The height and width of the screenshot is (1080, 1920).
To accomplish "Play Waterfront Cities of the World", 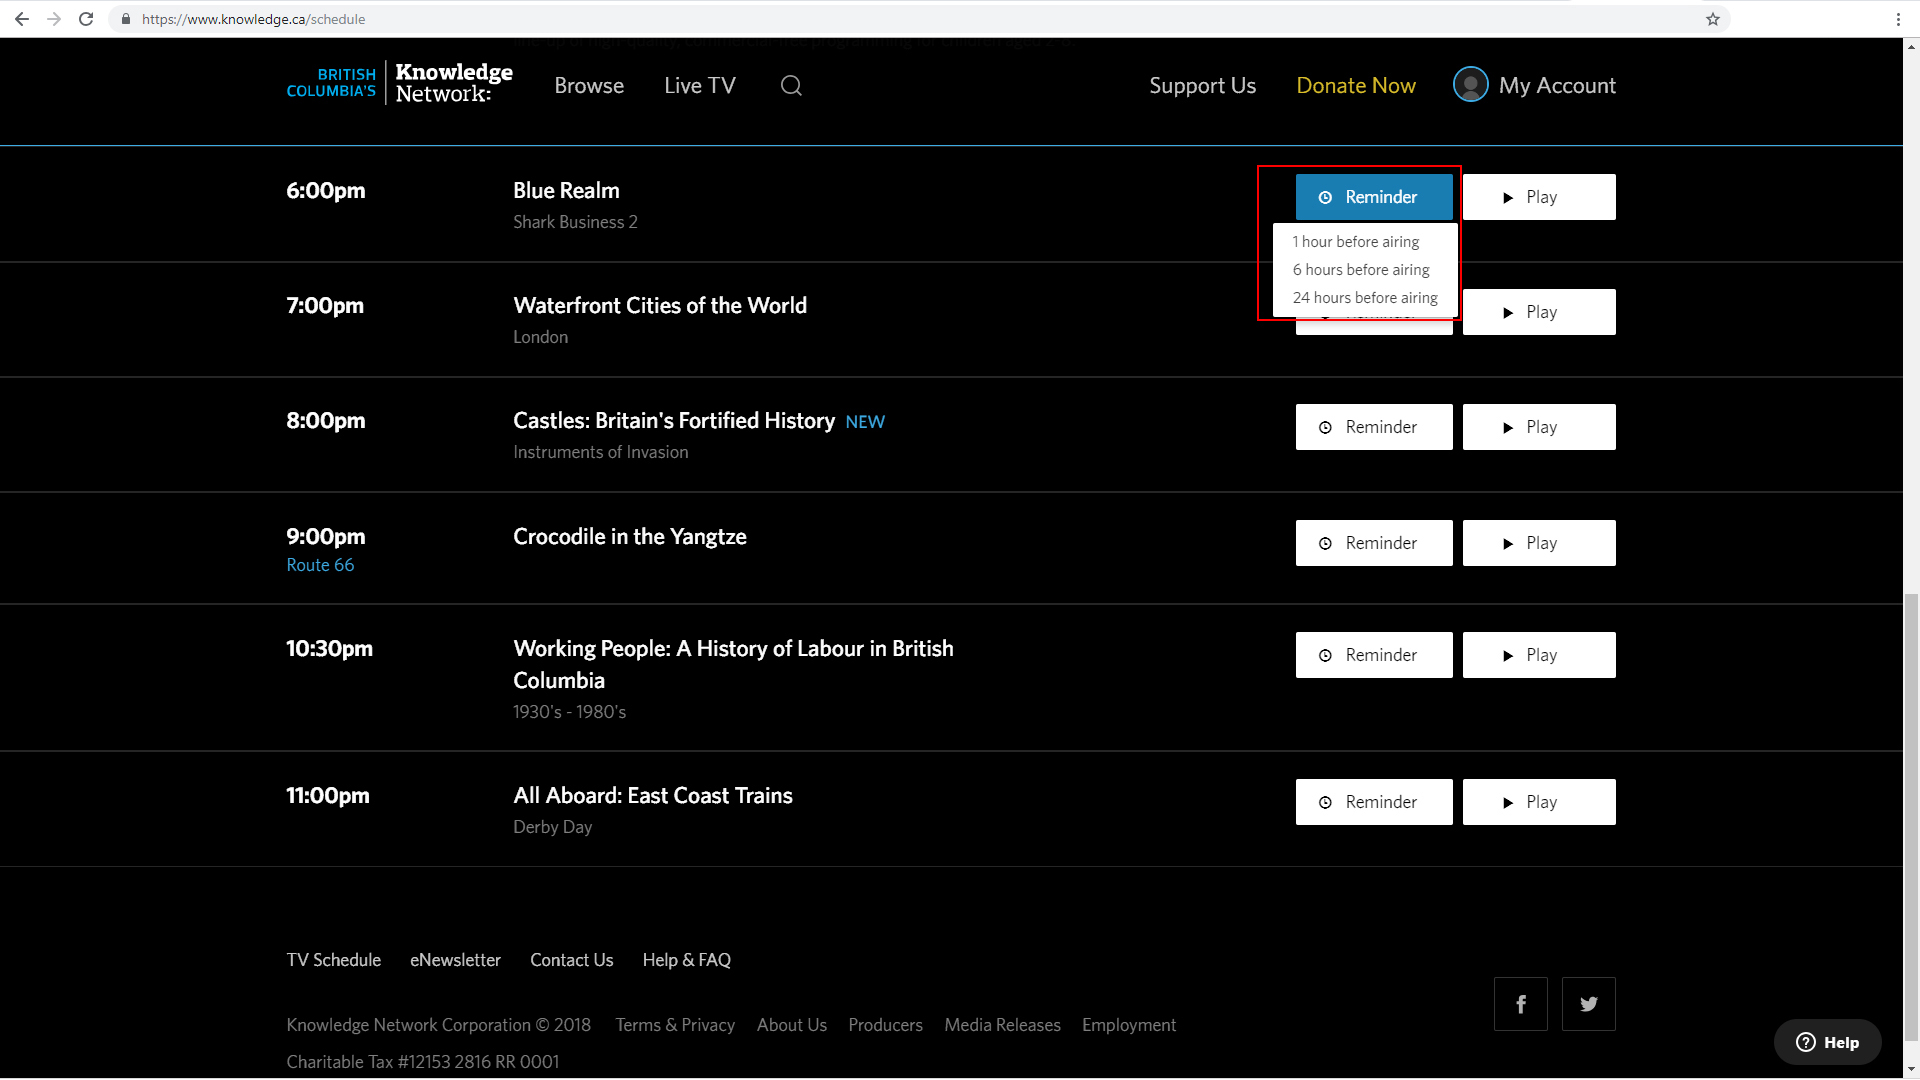I will coord(1539,312).
